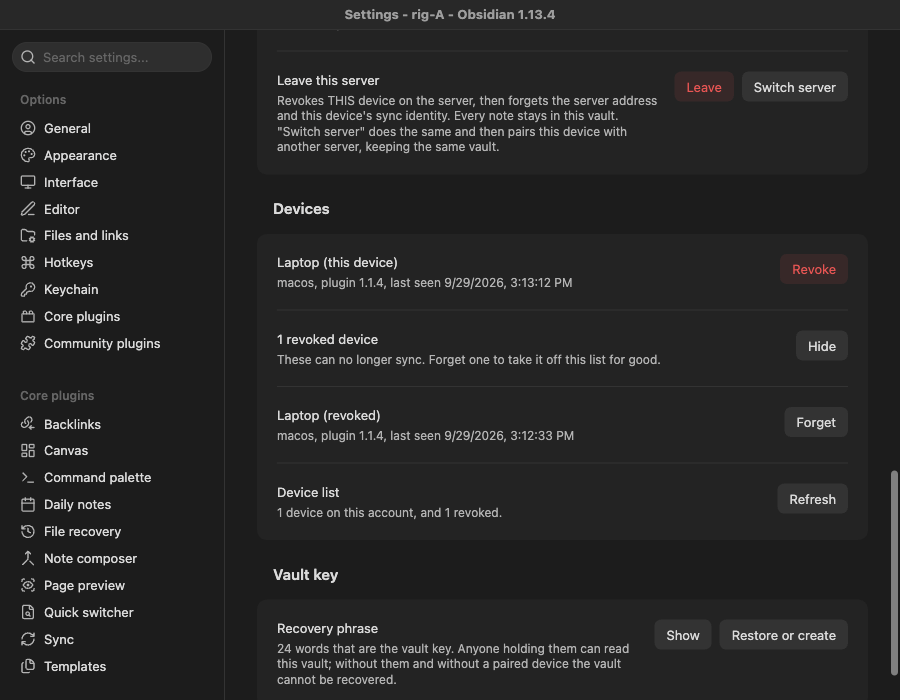Click the Core plugins box icon

coord(28,316)
